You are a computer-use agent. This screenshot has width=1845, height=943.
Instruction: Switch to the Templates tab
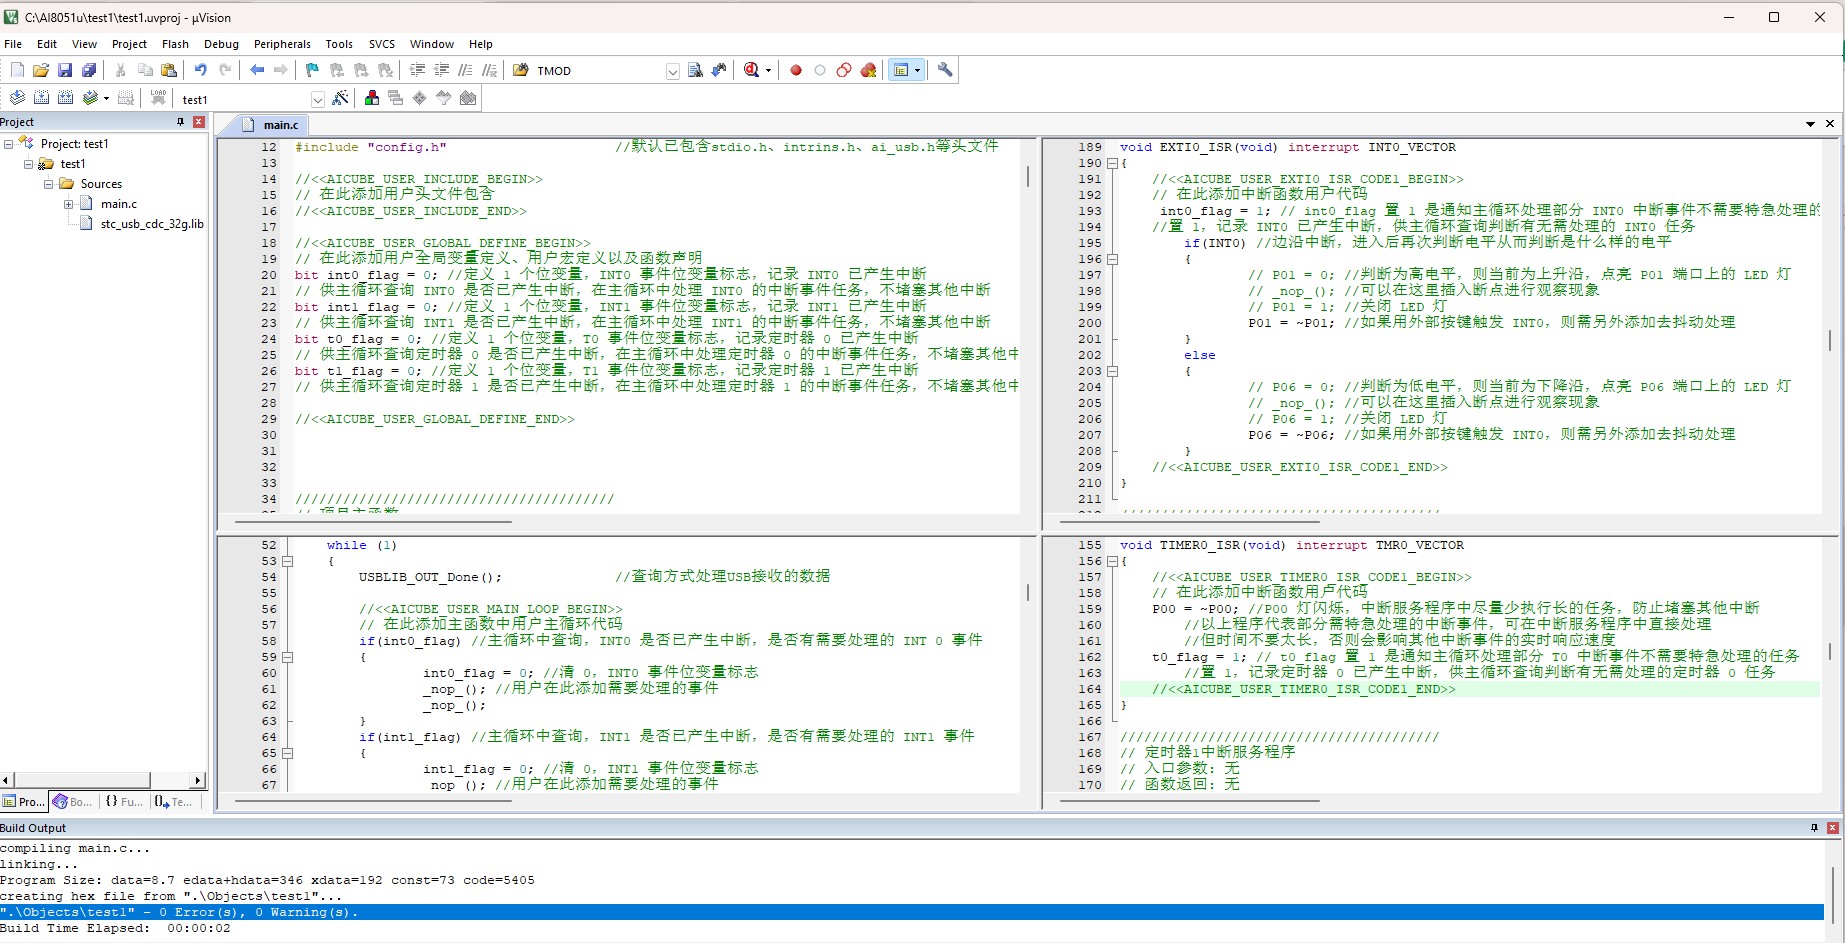point(174,801)
